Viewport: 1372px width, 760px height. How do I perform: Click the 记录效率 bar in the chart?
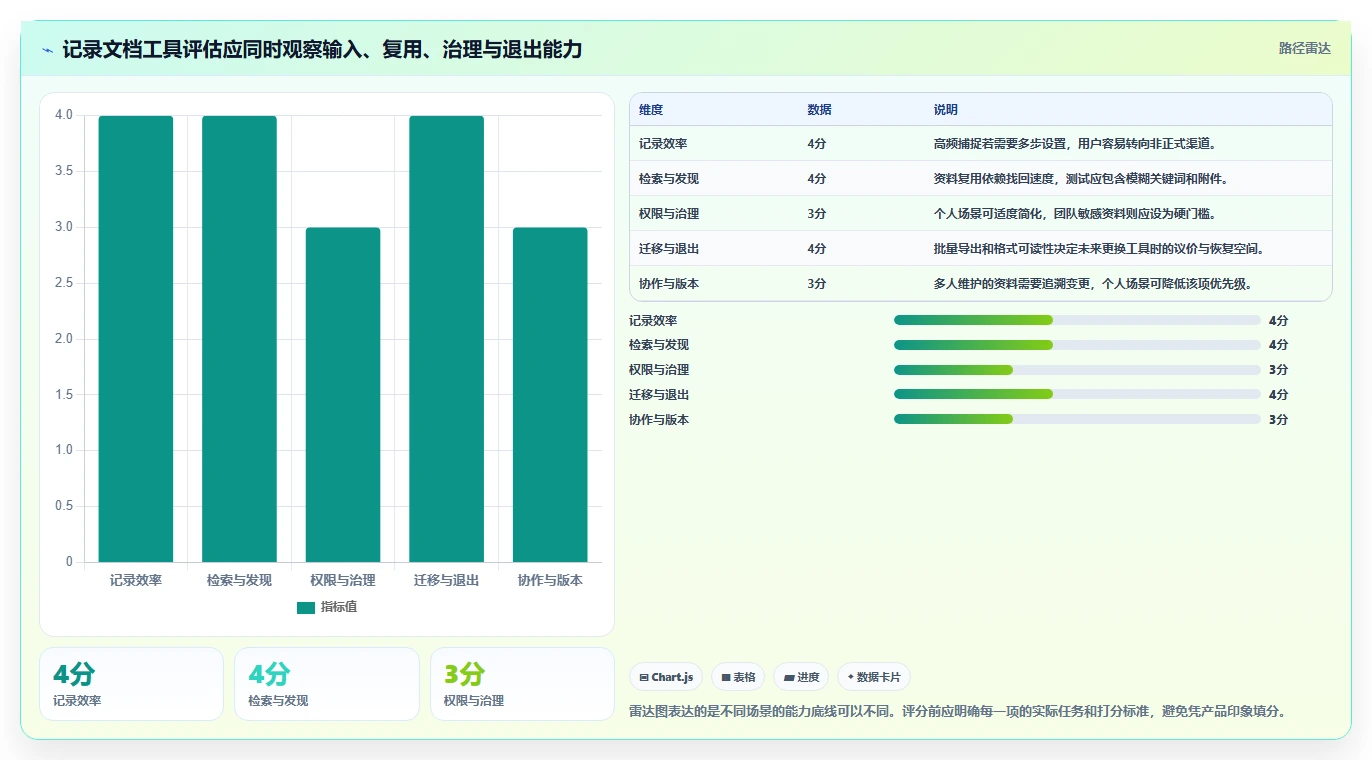click(136, 339)
